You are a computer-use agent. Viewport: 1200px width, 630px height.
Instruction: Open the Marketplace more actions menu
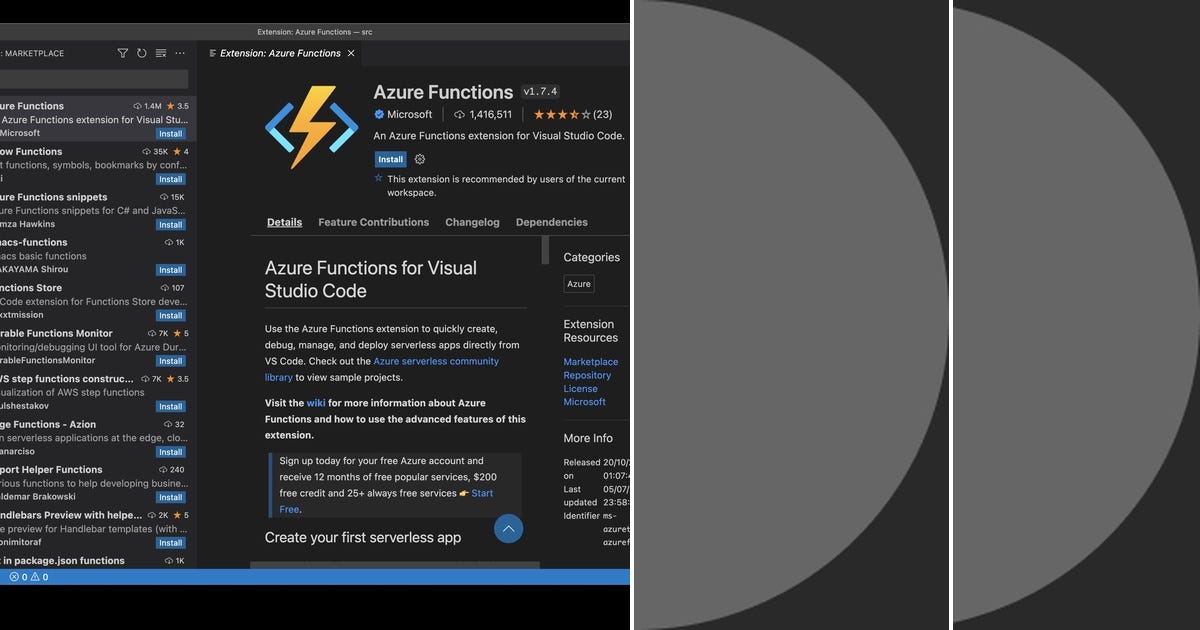coord(179,53)
